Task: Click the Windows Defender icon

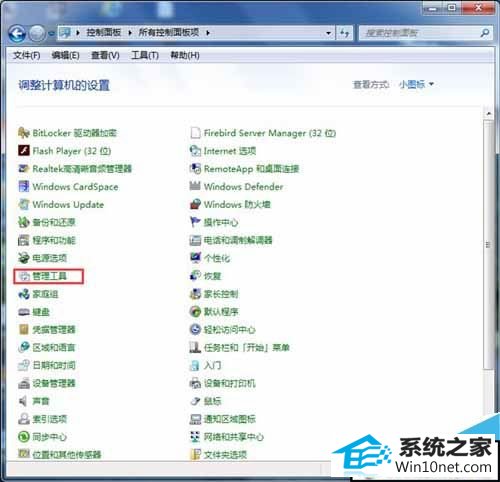Action: click(x=195, y=186)
